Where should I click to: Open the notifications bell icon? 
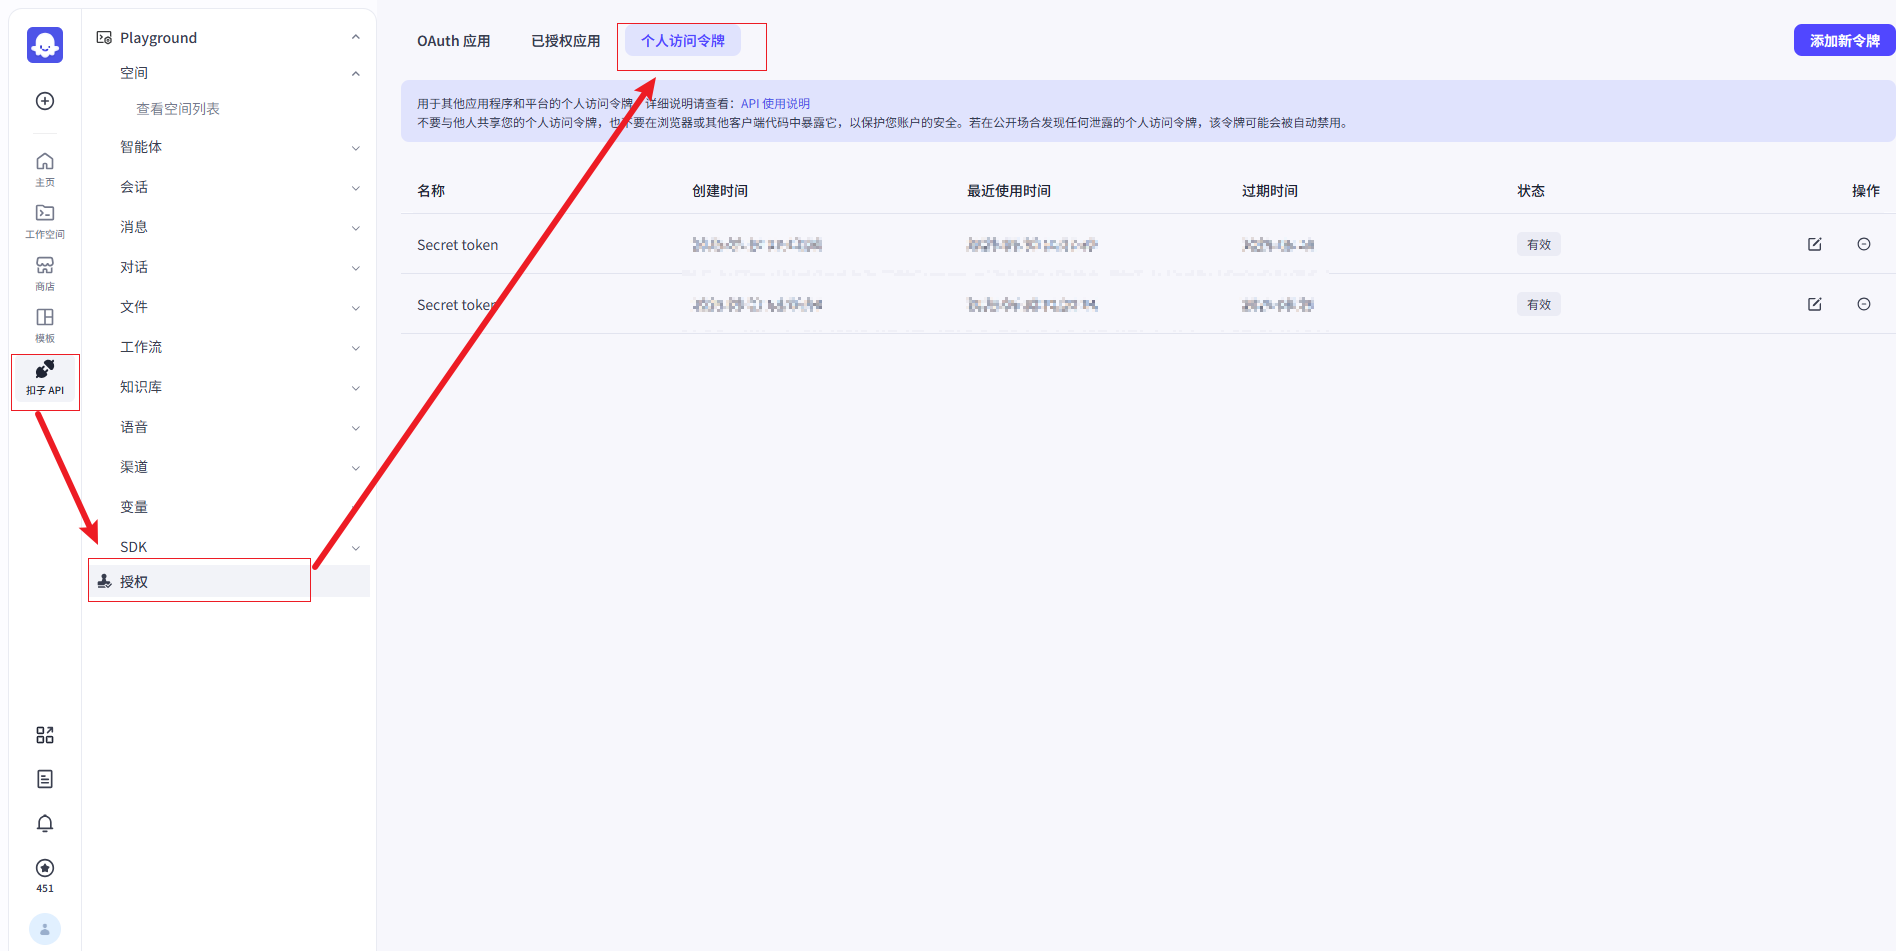tap(45, 823)
